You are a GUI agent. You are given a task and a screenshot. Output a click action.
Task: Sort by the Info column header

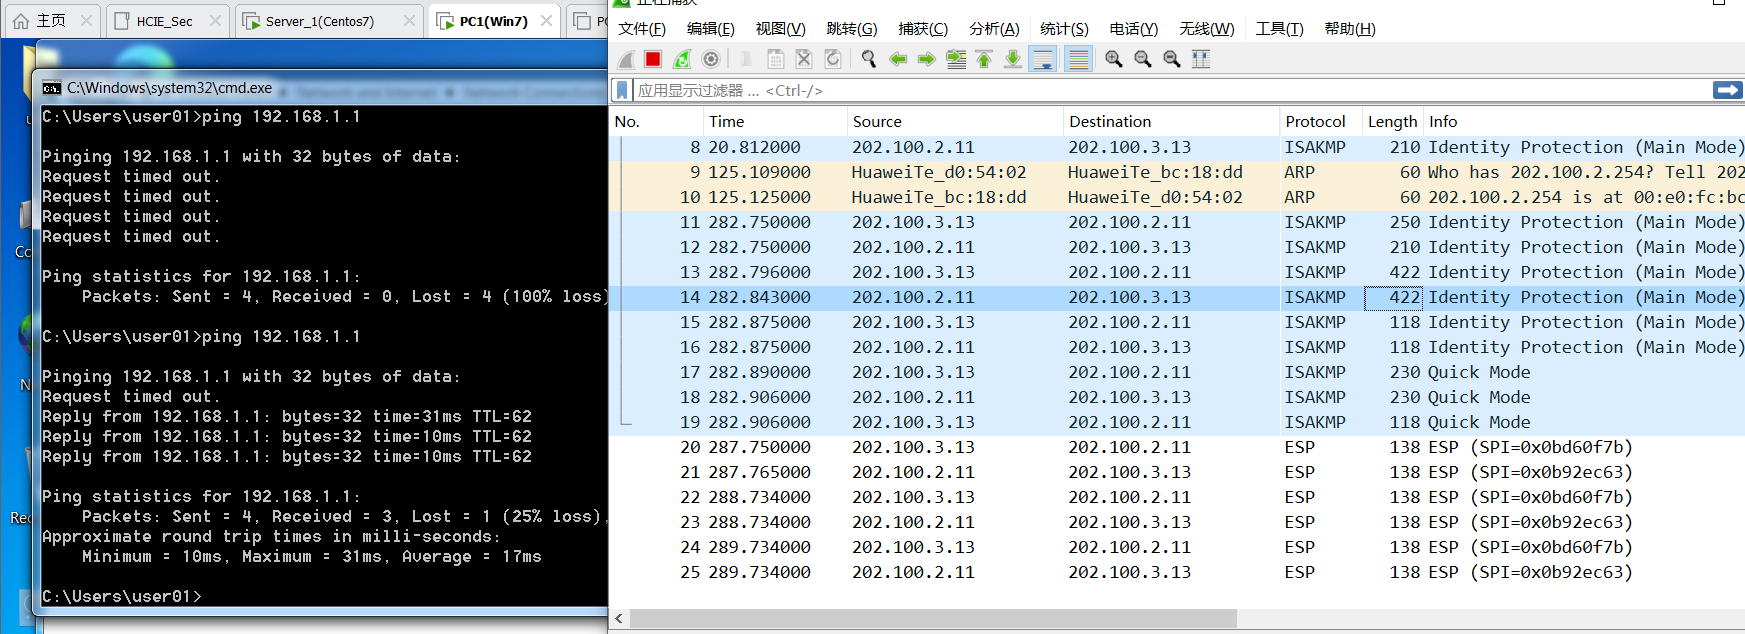1584,121
